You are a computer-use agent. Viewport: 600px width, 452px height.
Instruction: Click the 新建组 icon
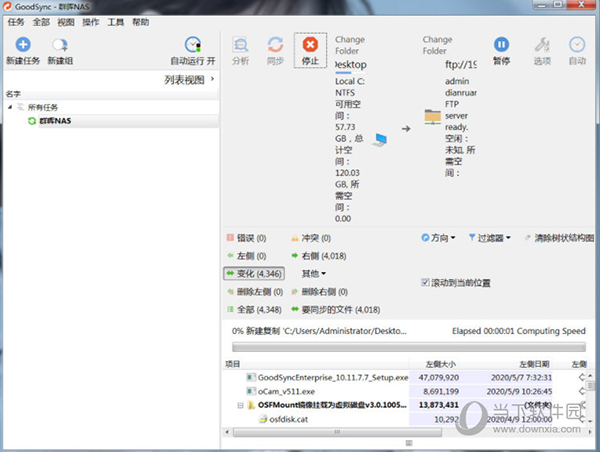60,45
